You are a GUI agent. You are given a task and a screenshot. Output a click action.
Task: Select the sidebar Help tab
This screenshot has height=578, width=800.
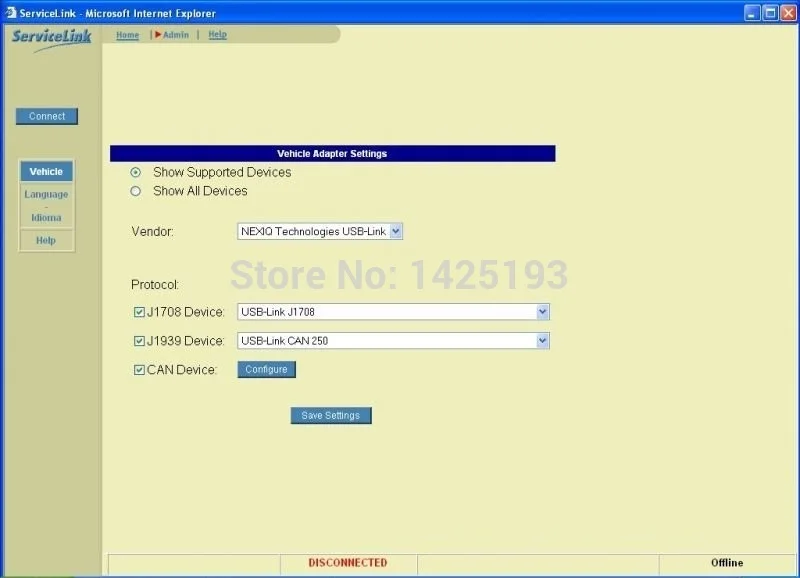46,240
